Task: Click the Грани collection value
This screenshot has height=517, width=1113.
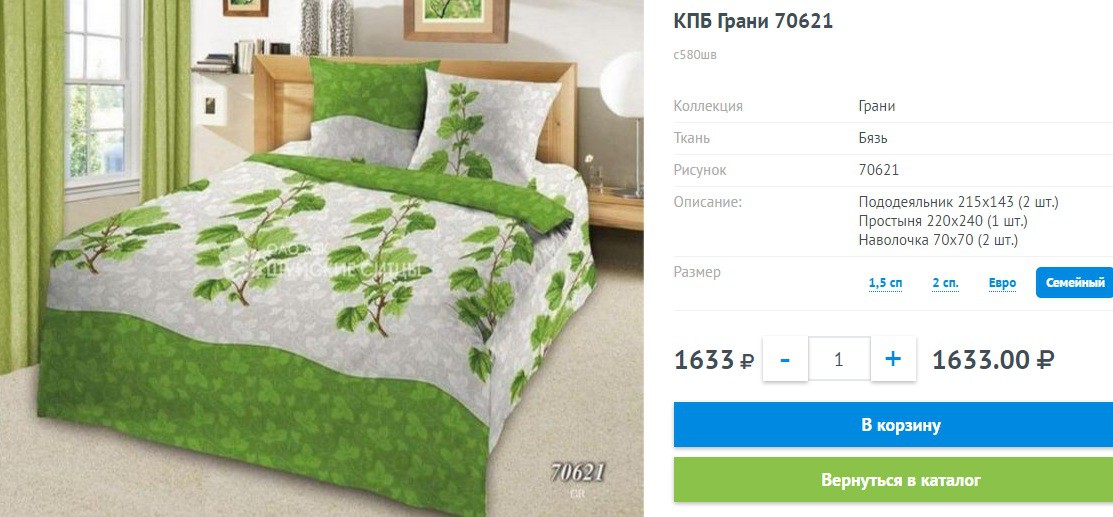Action: click(877, 107)
